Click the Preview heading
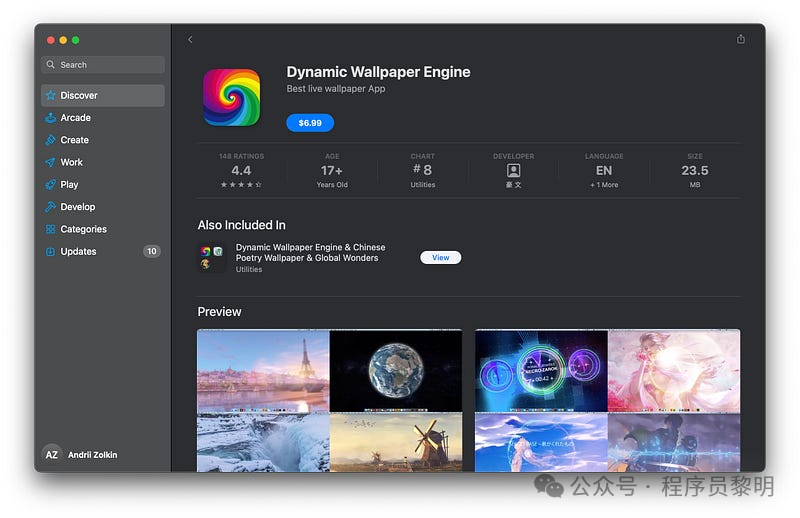 pos(219,312)
